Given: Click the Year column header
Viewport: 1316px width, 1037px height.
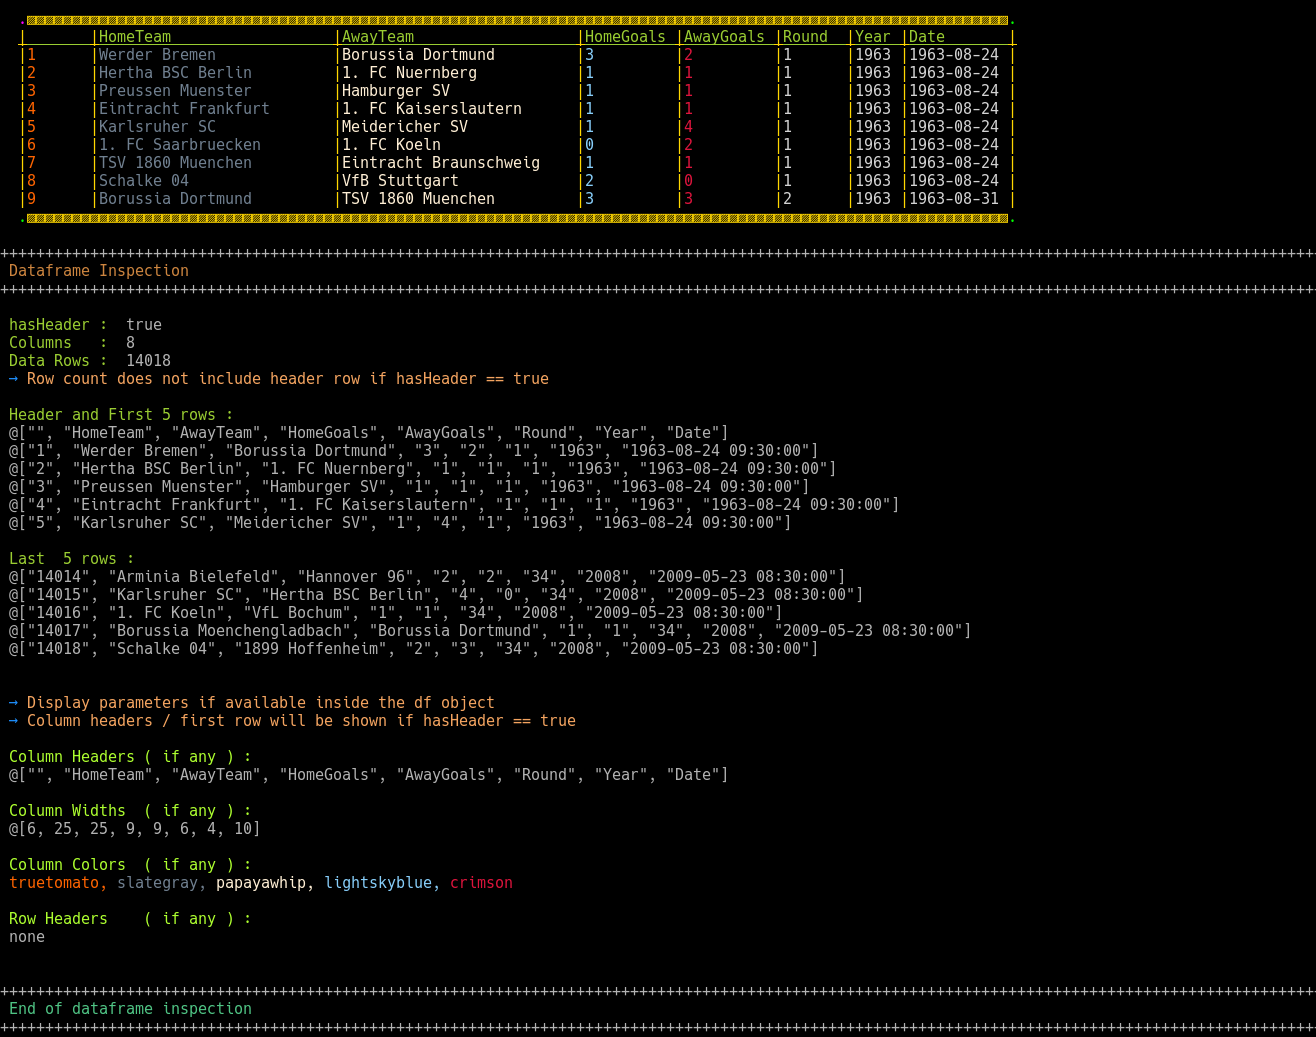Looking at the screenshot, I should (873, 37).
